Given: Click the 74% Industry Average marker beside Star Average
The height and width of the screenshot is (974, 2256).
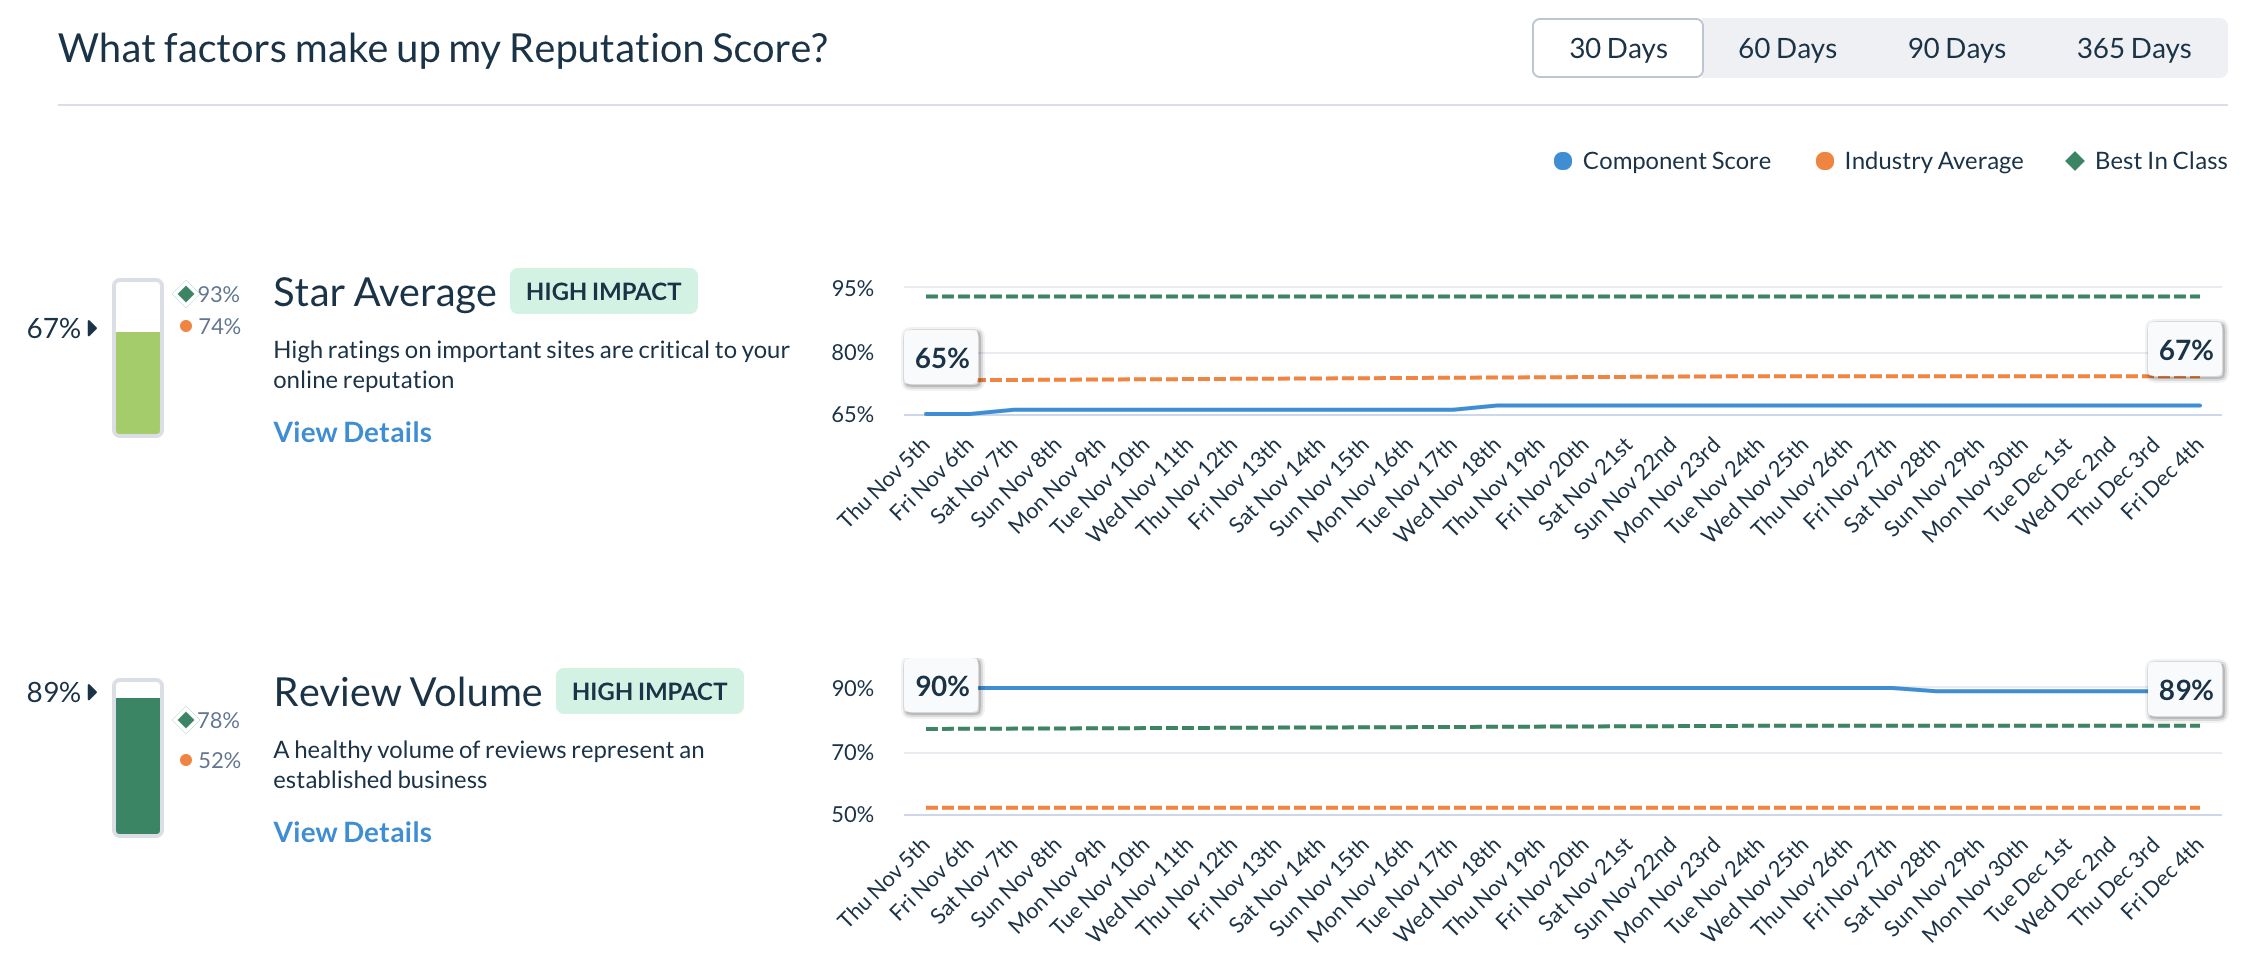Looking at the screenshot, I should point(186,325).
